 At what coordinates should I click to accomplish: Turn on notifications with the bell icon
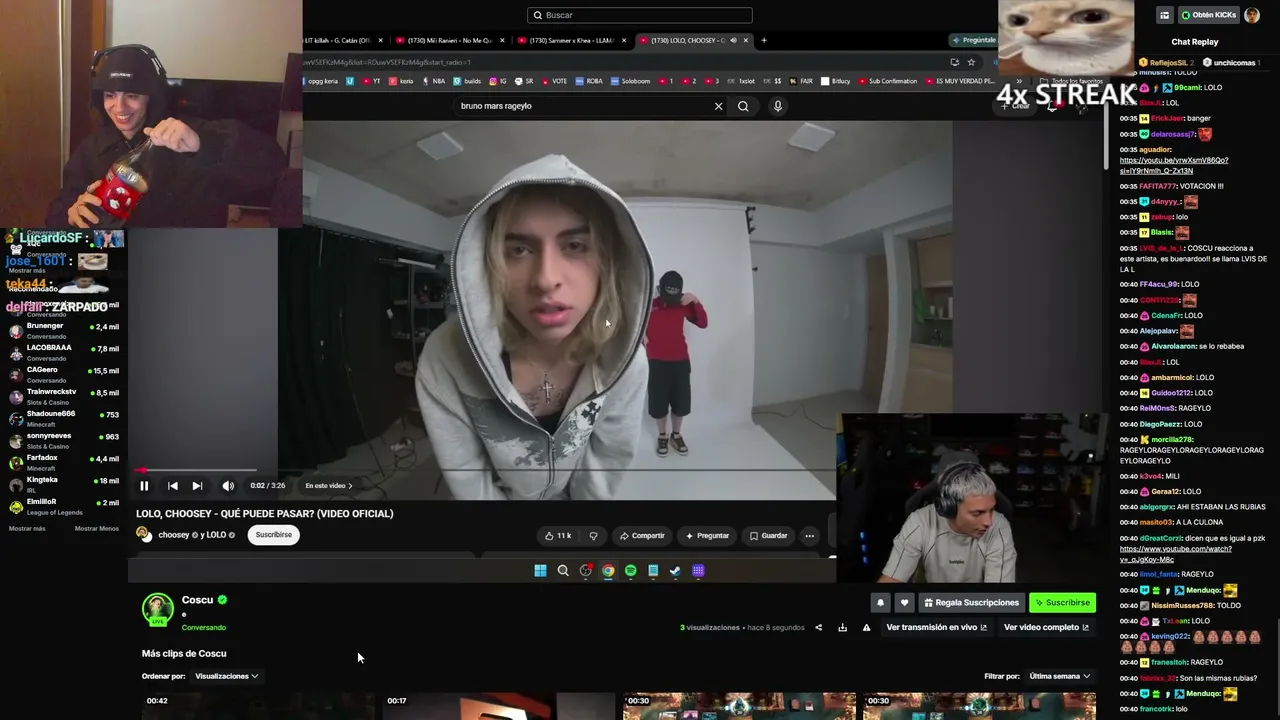tap(880, 603)
